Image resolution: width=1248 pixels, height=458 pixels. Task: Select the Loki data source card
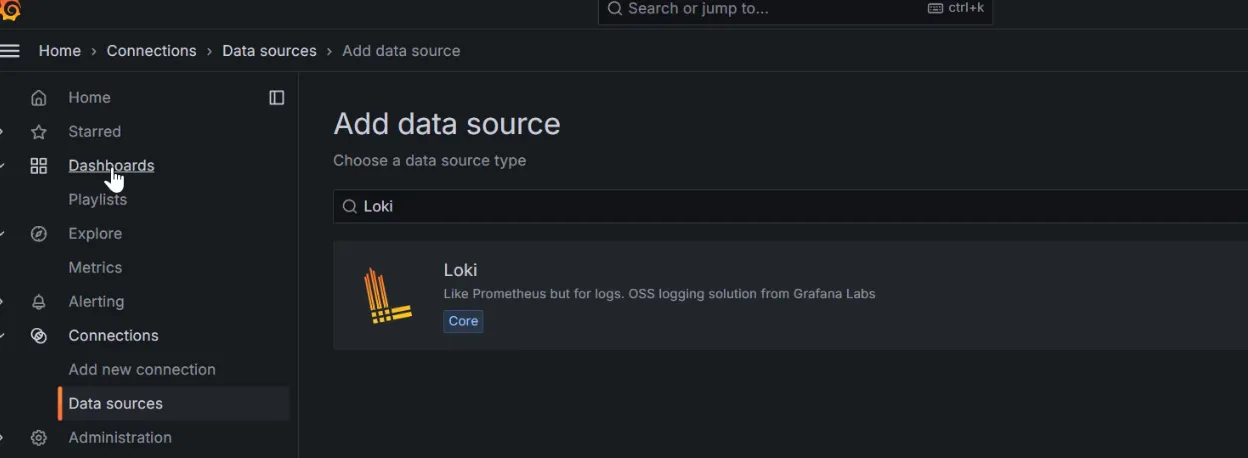[660, 295]
